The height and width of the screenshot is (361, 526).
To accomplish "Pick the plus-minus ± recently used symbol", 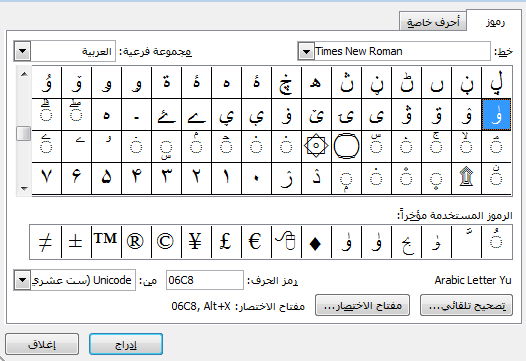I will pyautogui.click(x=76, y=242).
